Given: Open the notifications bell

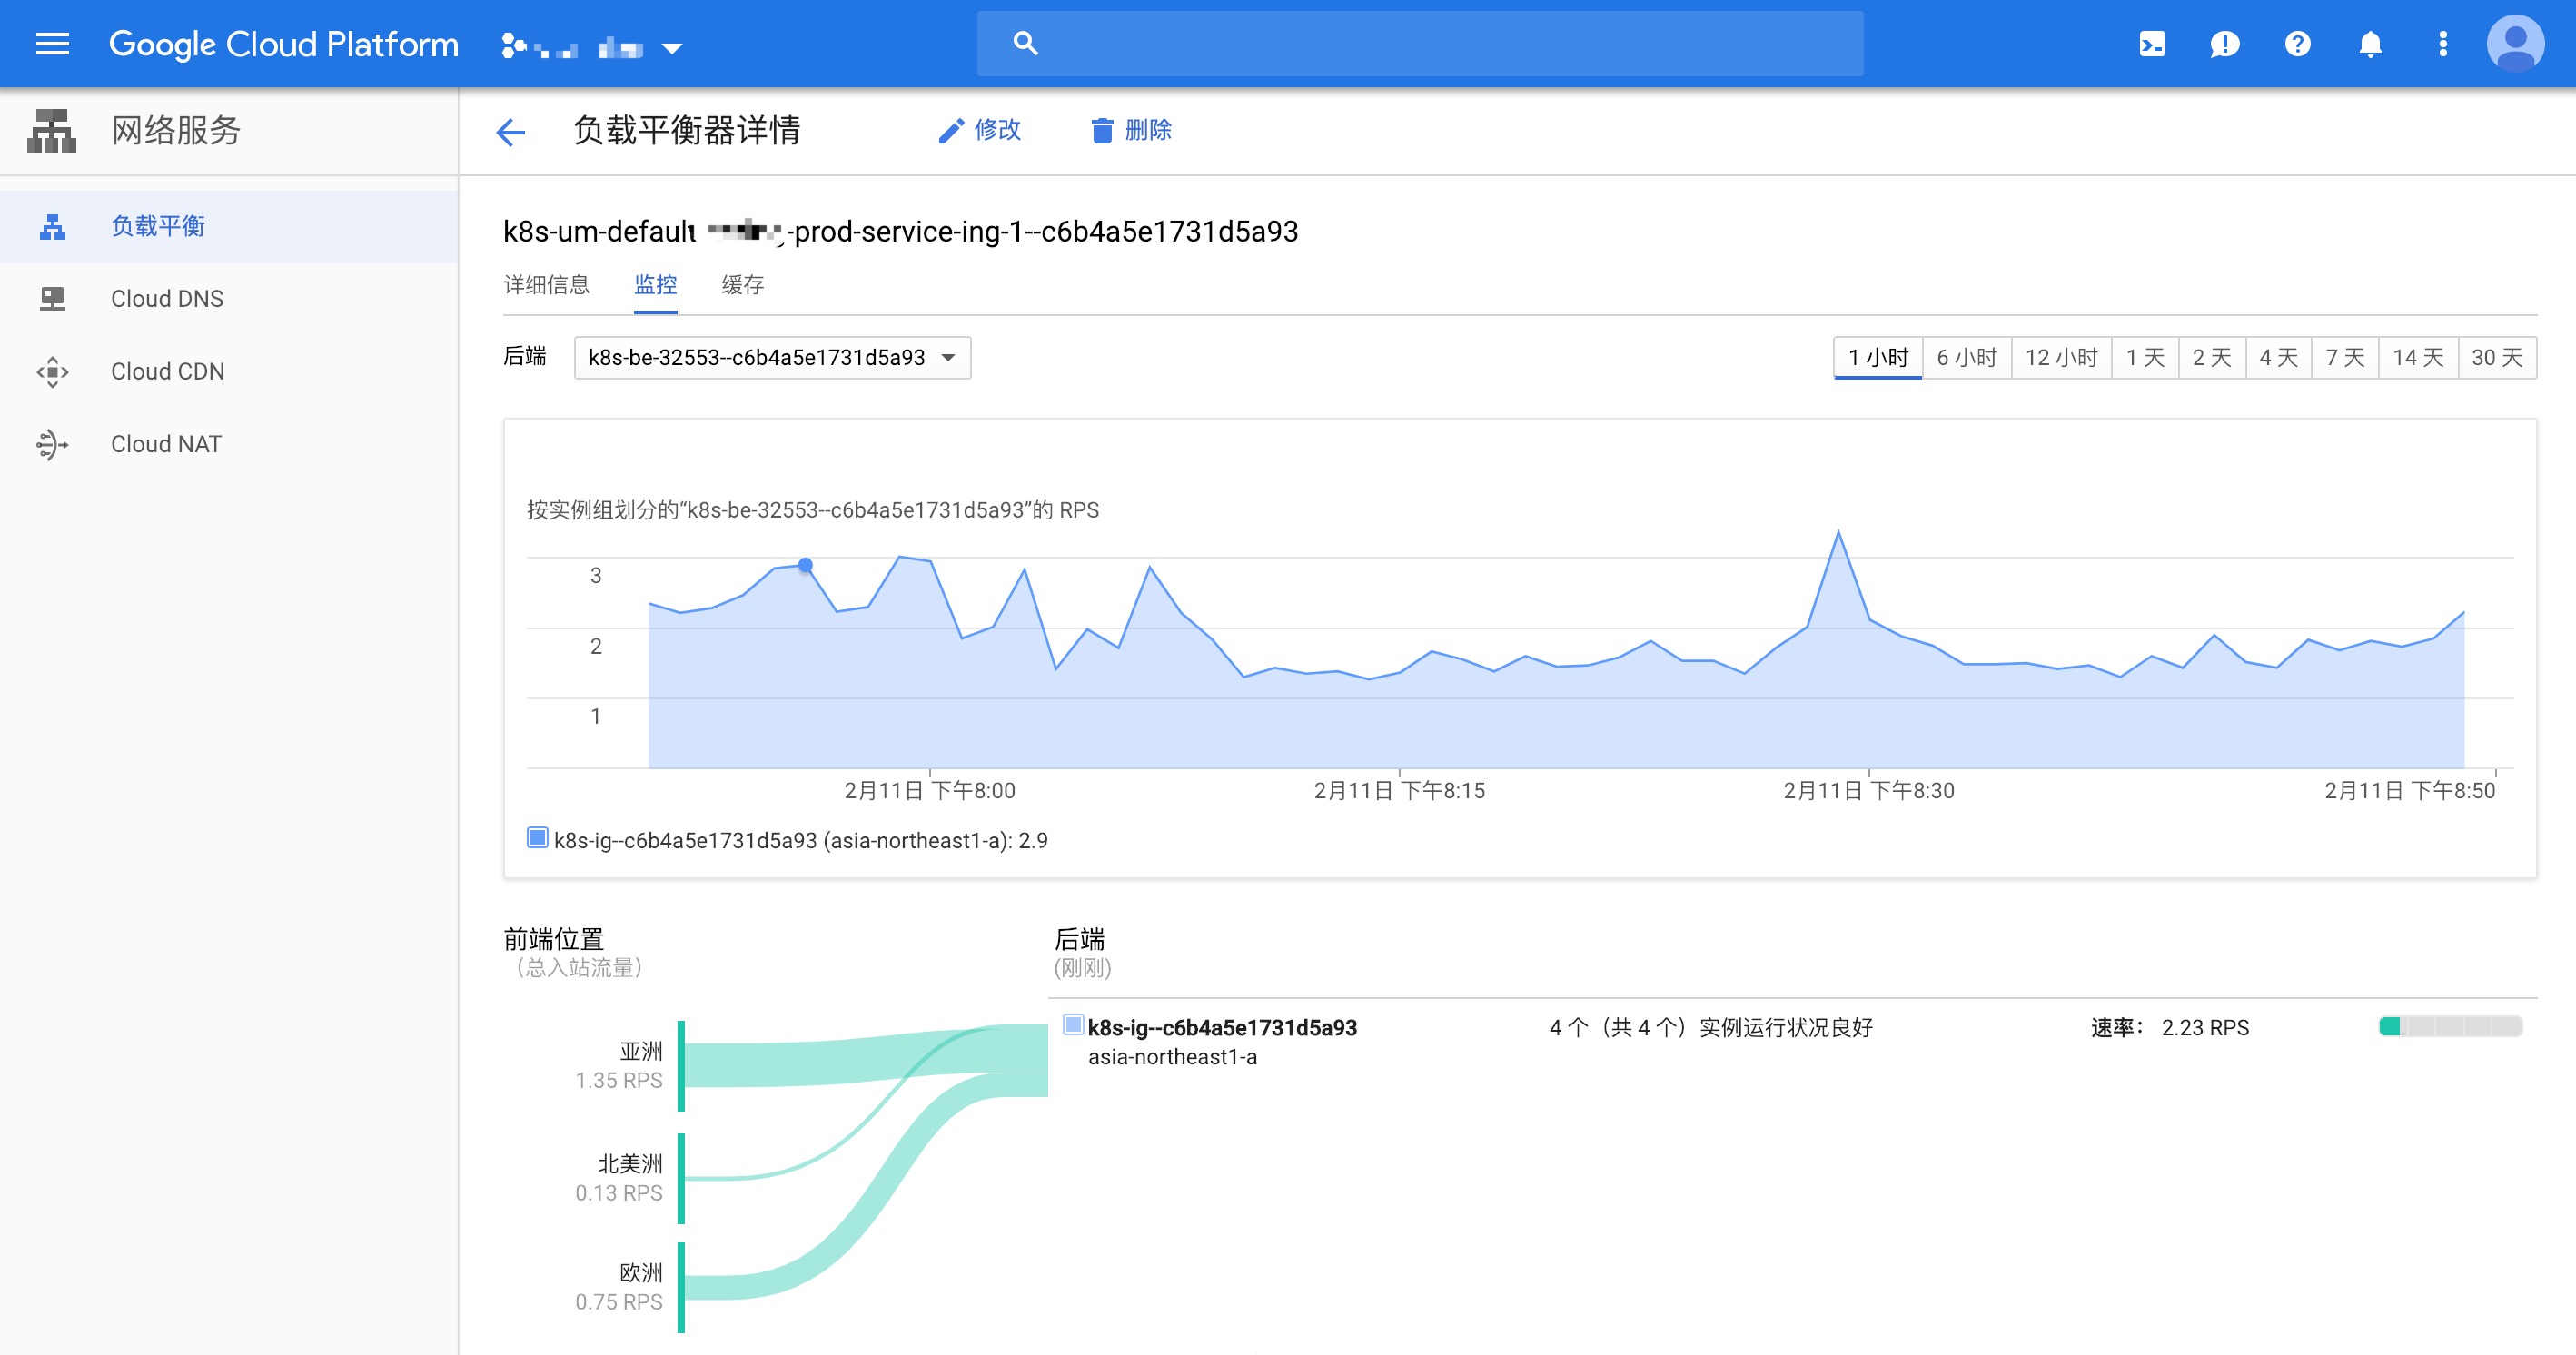Looking at the screenshot, I should tap(2370, 44).
